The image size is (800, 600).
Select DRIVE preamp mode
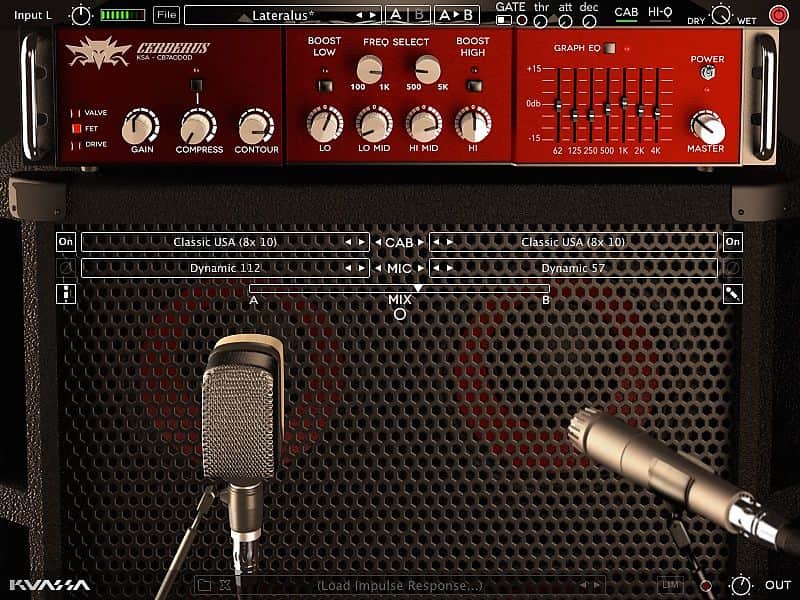click(x=89, y=144)
